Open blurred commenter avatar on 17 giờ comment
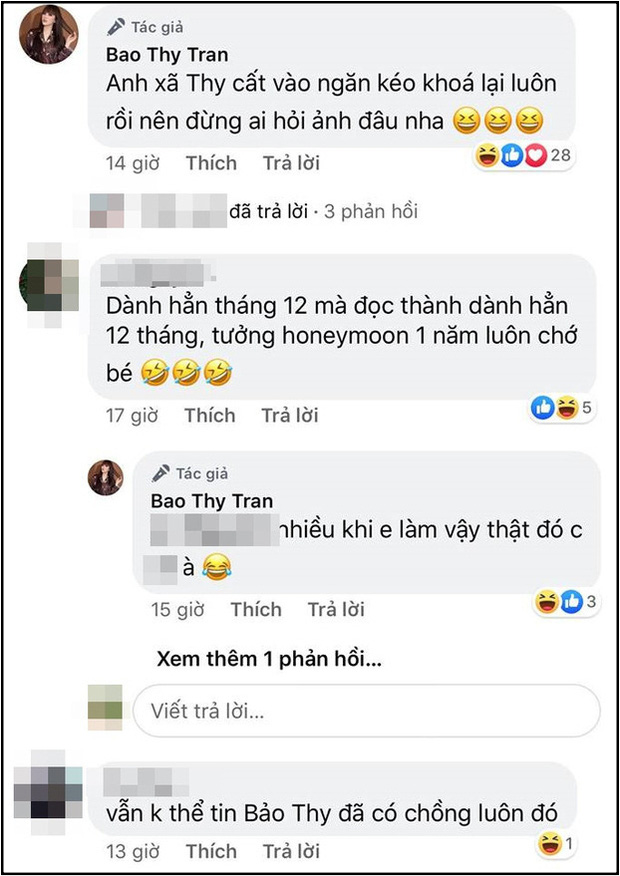 pyautogui.click(x=49, y=285)
